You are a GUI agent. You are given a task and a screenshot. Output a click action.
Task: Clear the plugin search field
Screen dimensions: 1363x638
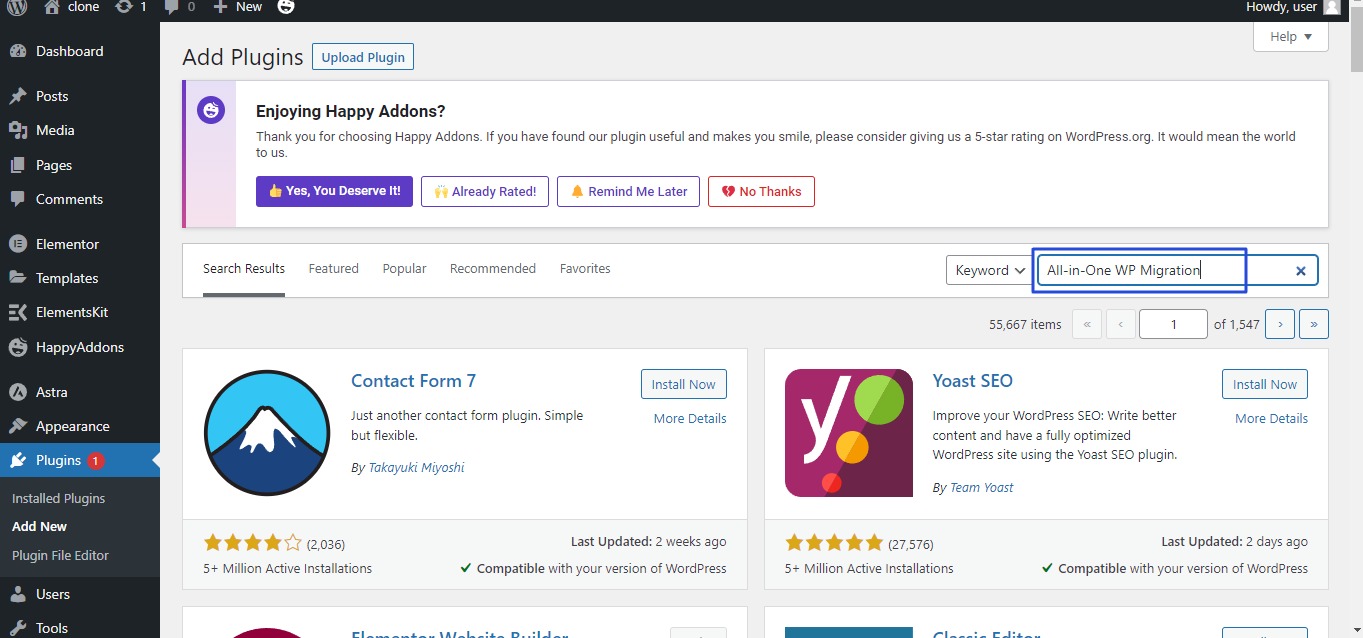point(1301,270)
